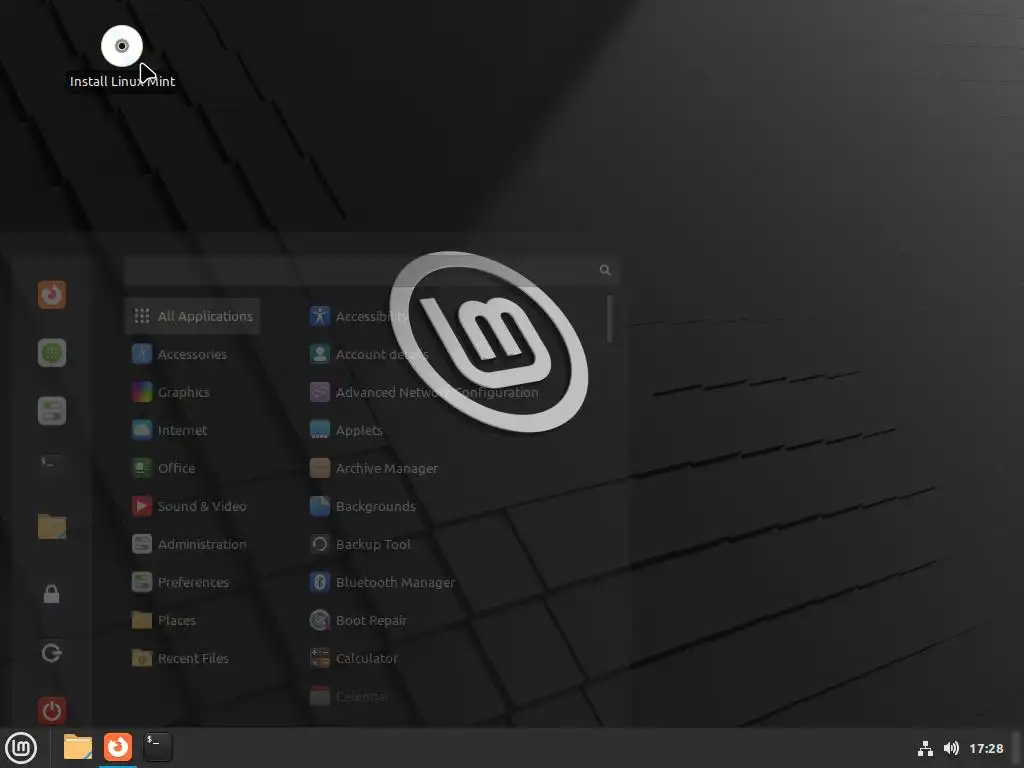Launch Firefox from menu favorites sidebar

(52, 295)
